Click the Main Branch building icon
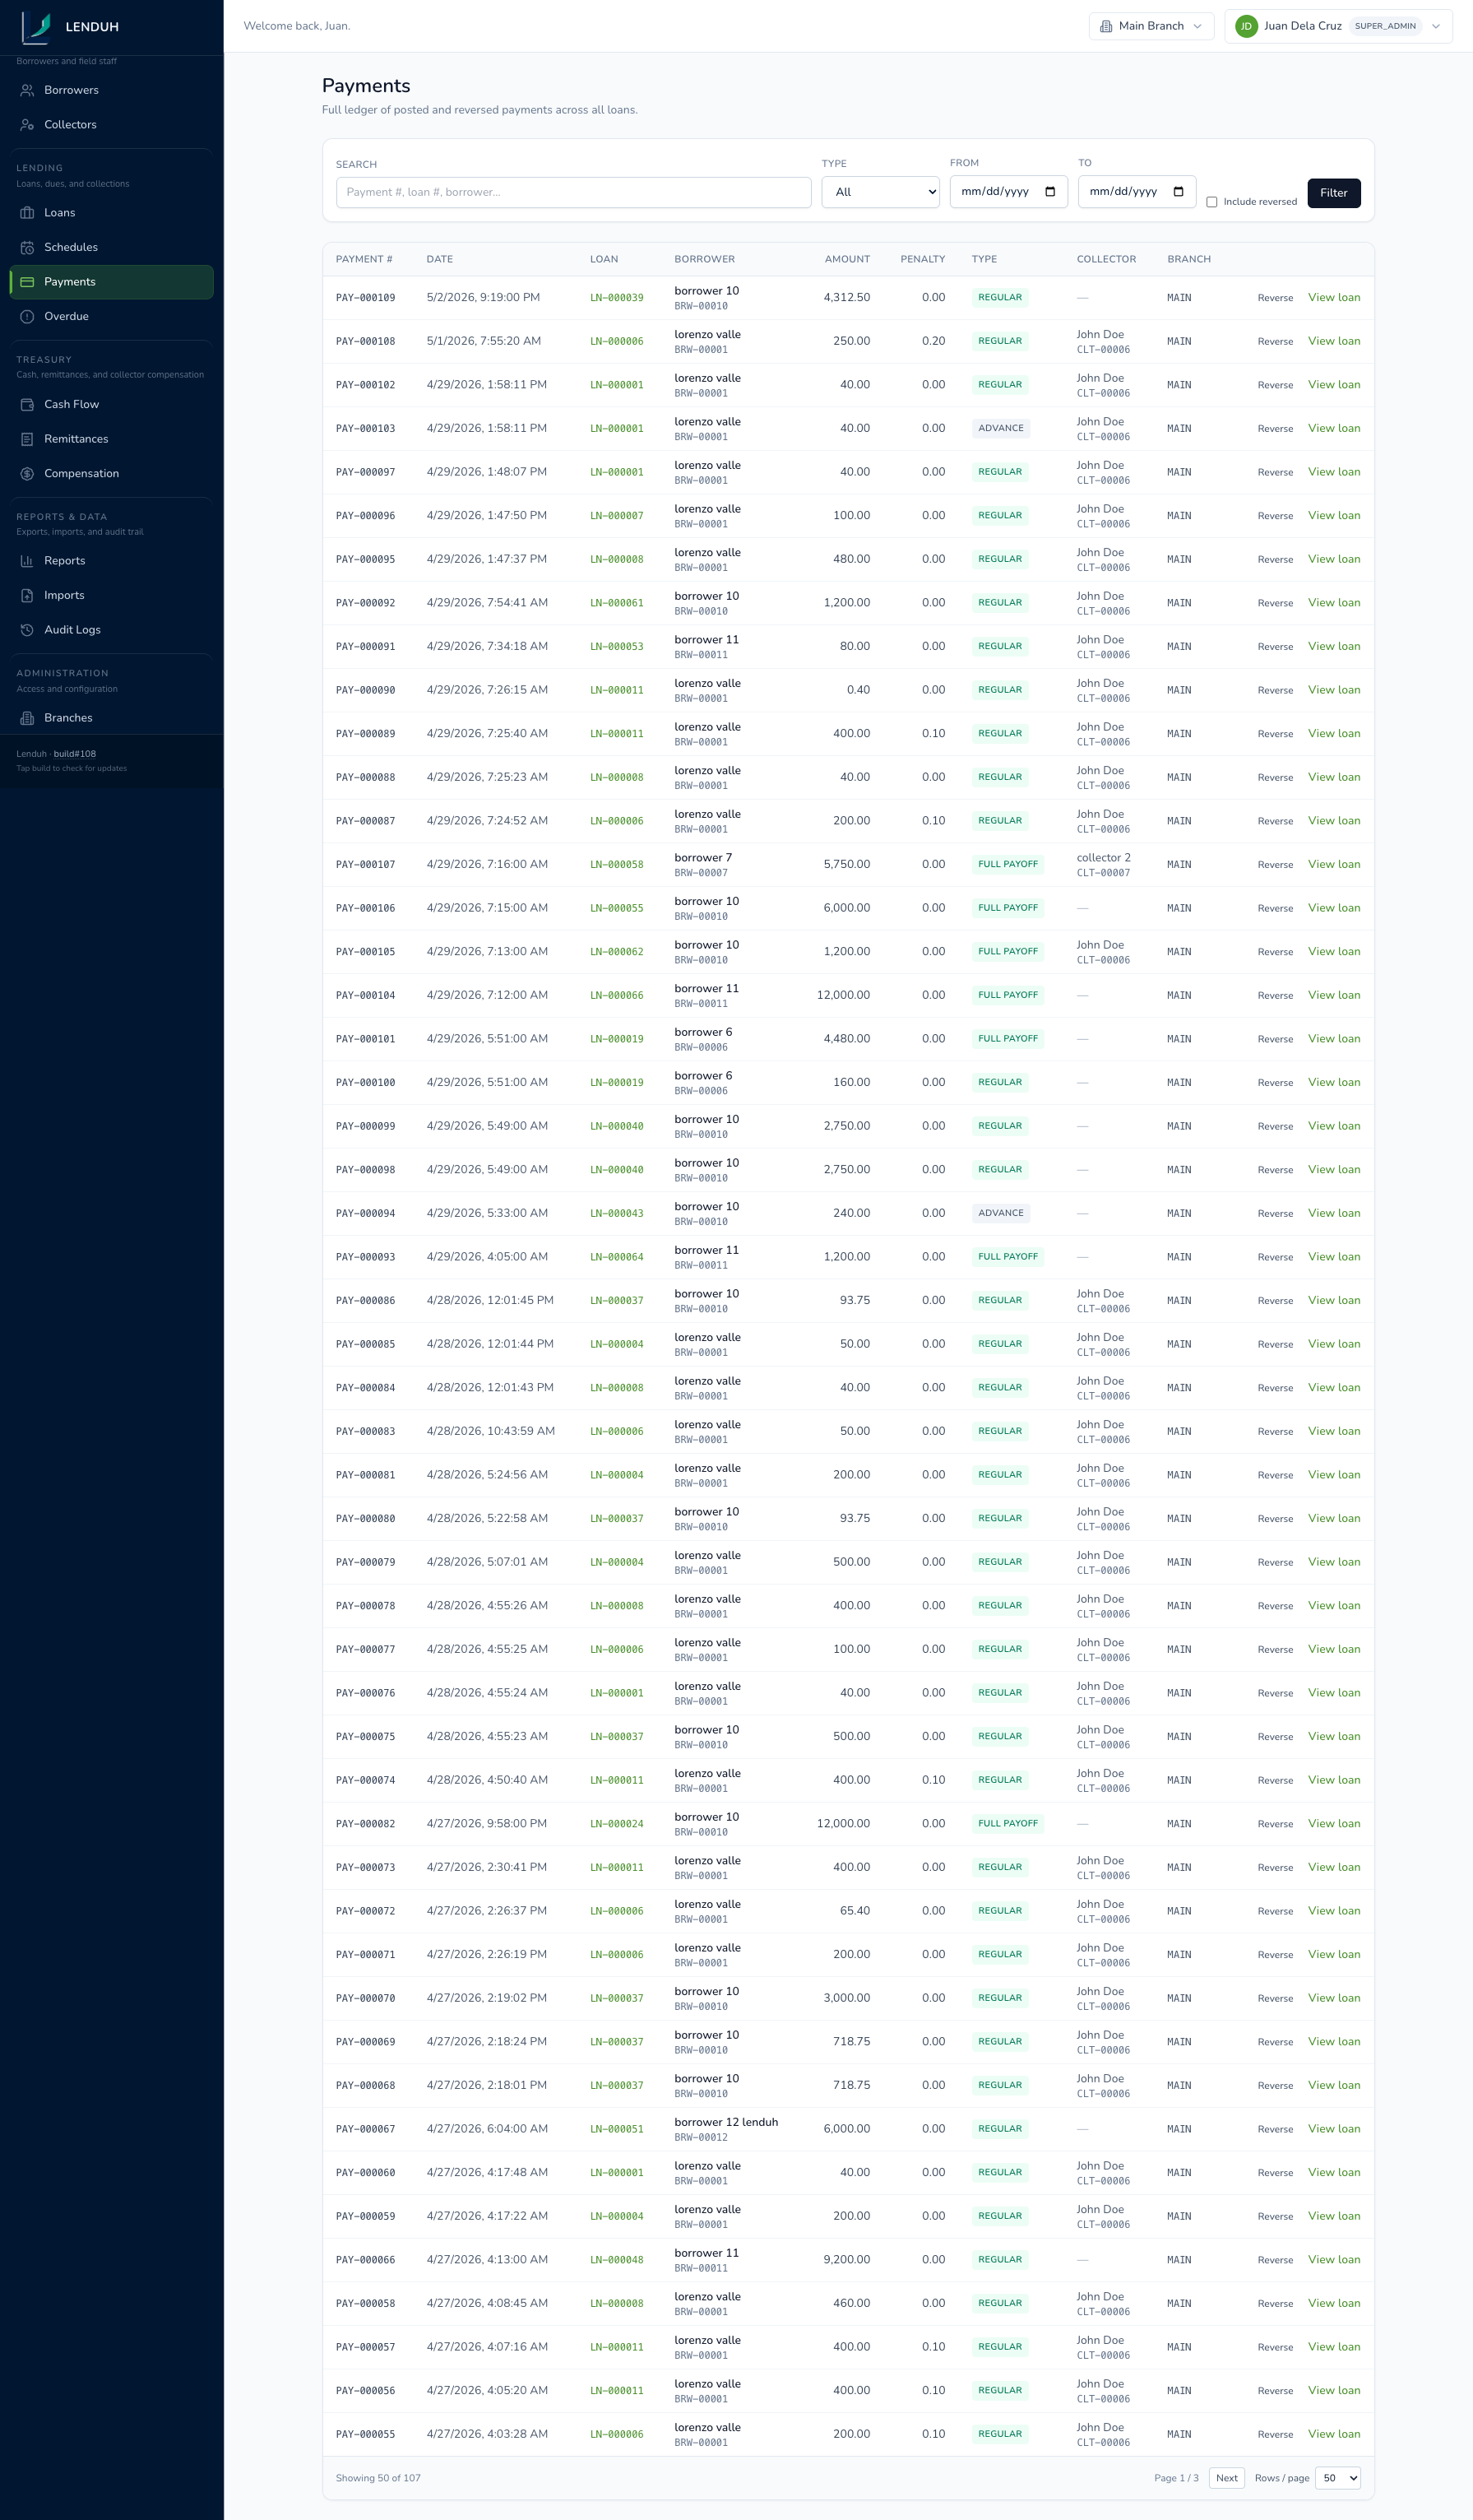Viewport: 1473px width, 2520px height. coord(1106,26)
